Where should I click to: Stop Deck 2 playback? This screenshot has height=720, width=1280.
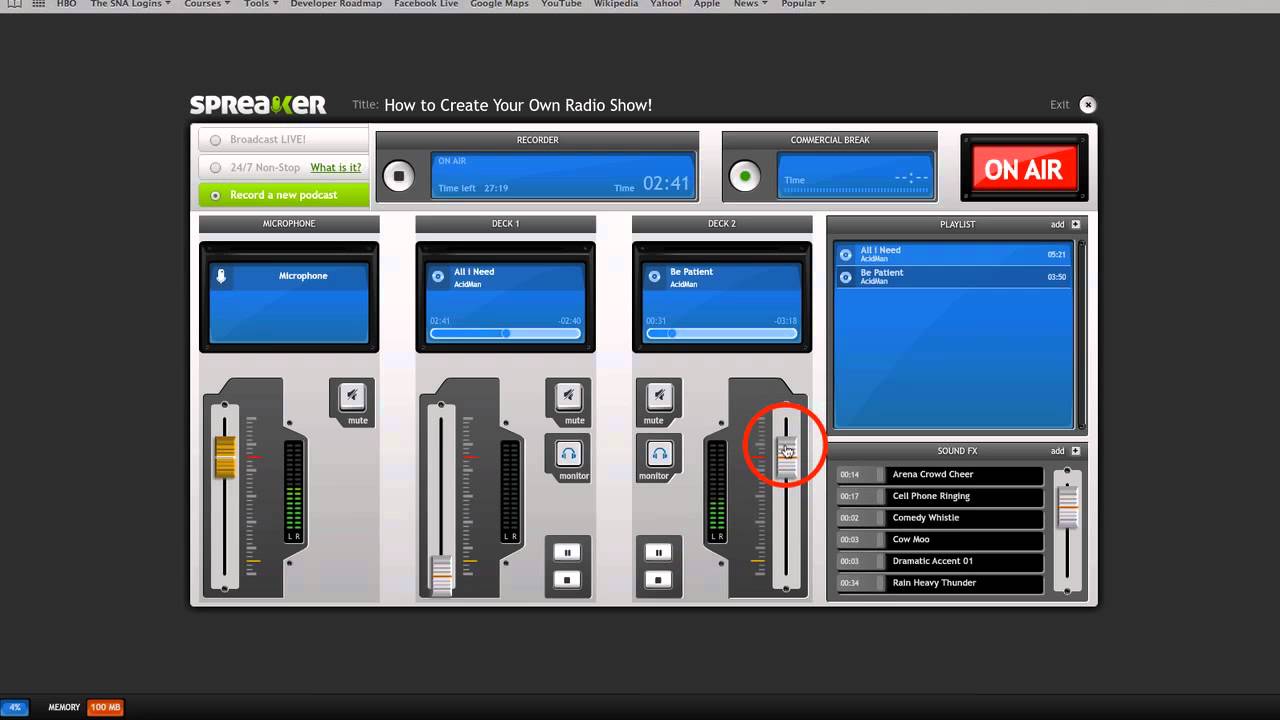pyautogui.click(x=658, y=579)
